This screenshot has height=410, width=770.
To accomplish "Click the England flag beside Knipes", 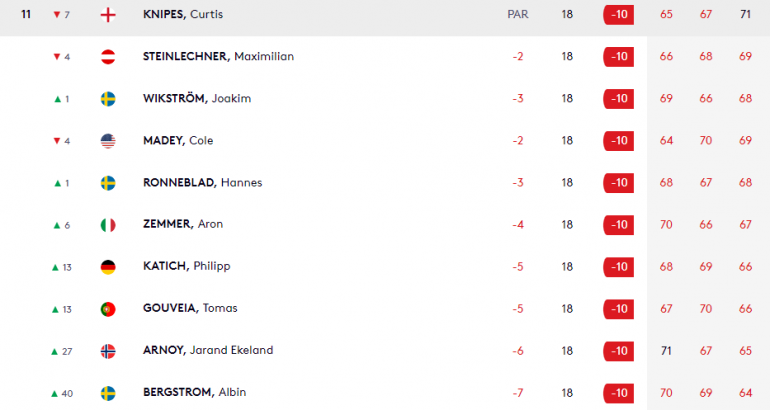I will 108,15.
